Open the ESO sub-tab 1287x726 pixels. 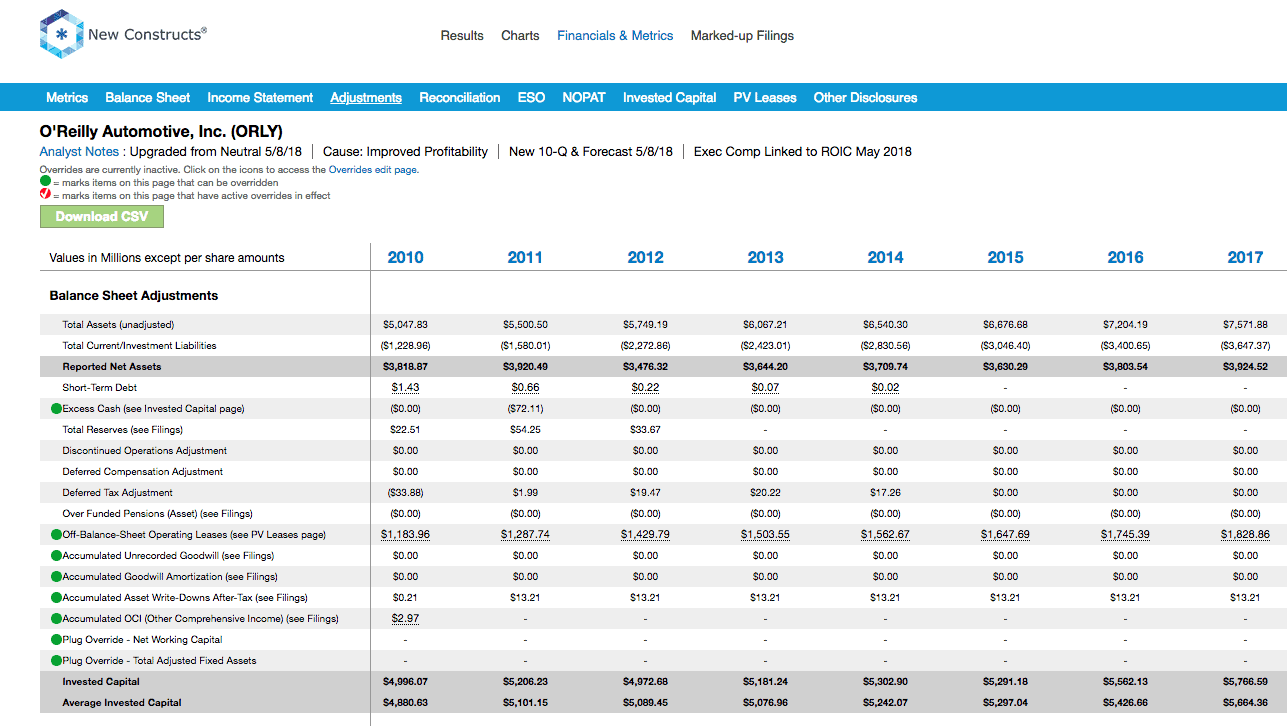531,97
